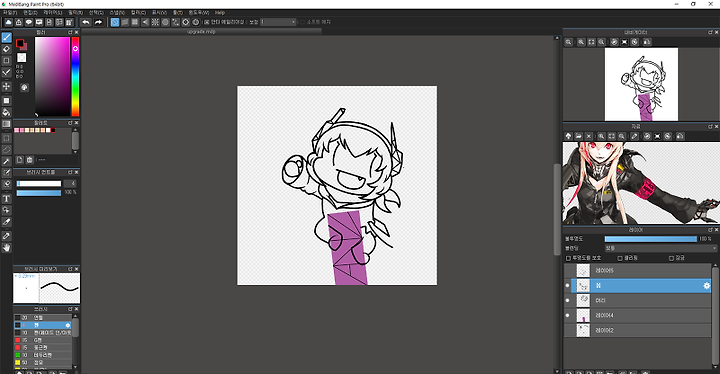Enable the lock layer checkbox
This screenshot has width=720, height=374.
[x=671, y=258]
